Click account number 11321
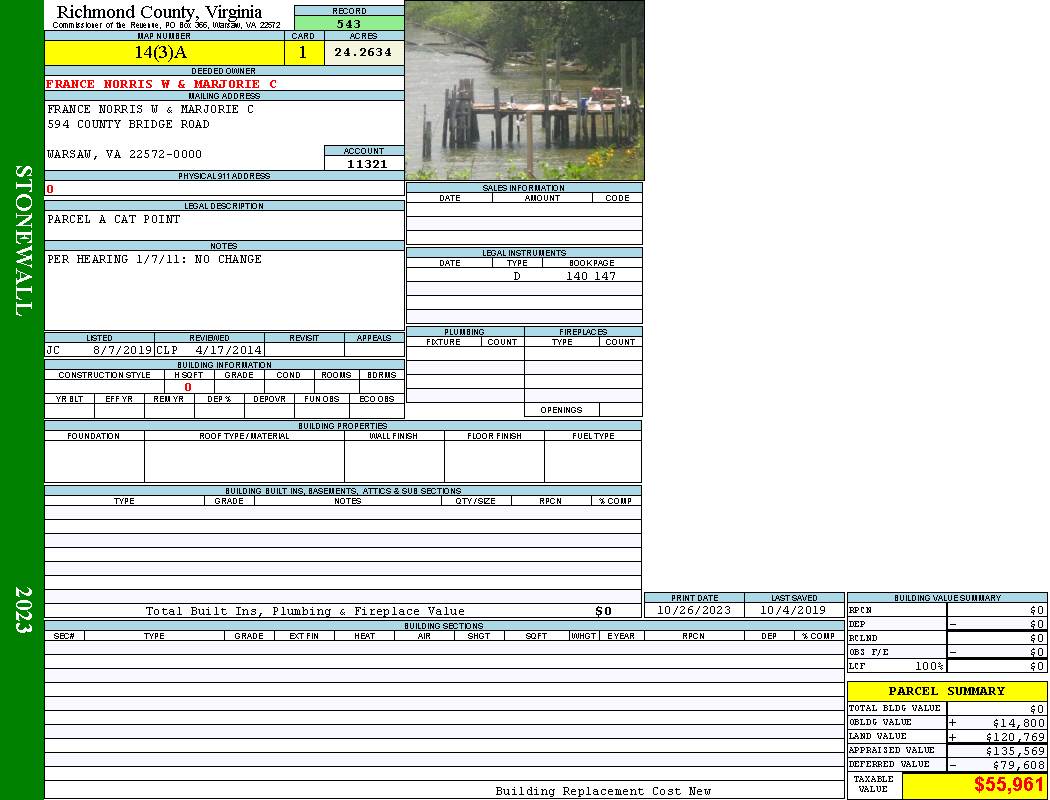Image resolution: width=1050 pixels, height=800 pixels. tap(366, 164)
